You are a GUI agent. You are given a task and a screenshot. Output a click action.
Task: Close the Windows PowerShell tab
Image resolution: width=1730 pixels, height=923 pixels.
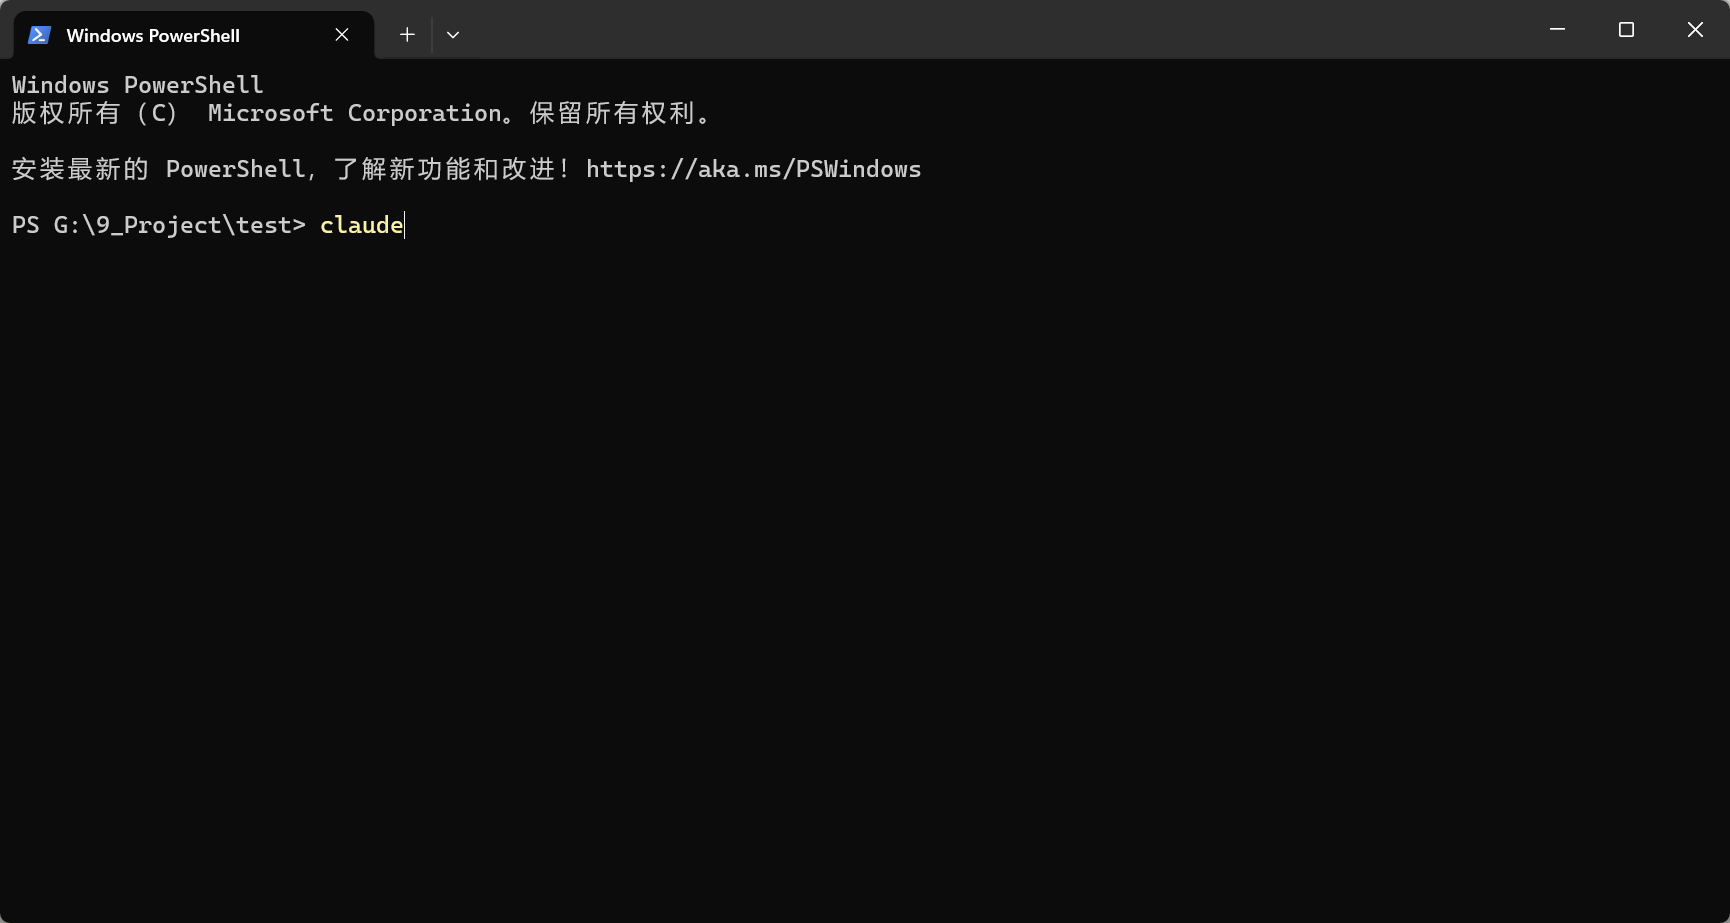pos(342,35)
